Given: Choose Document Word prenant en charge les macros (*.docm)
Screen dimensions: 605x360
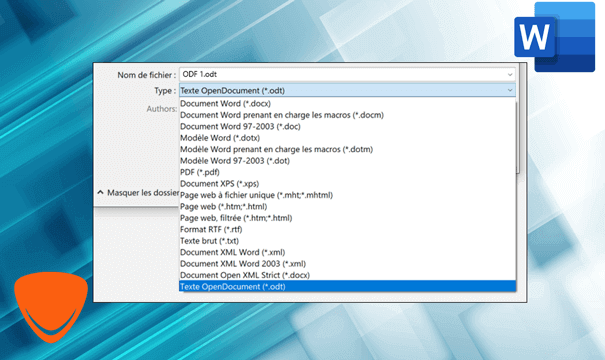Looking at the screenshot, I should [x=347, y=115].
